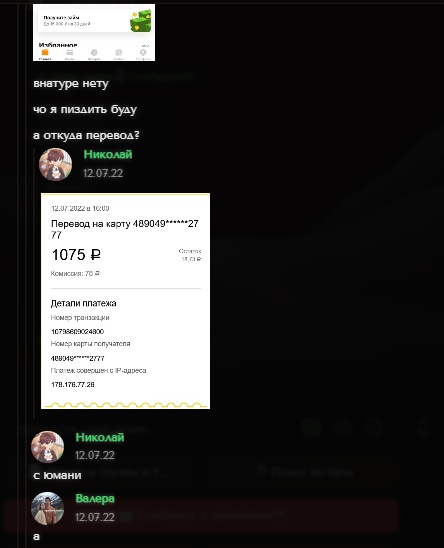Click the loan offer banner in the bank screenshot
The height and width of the screenshot is (548, 444).
tap(94, 21)
